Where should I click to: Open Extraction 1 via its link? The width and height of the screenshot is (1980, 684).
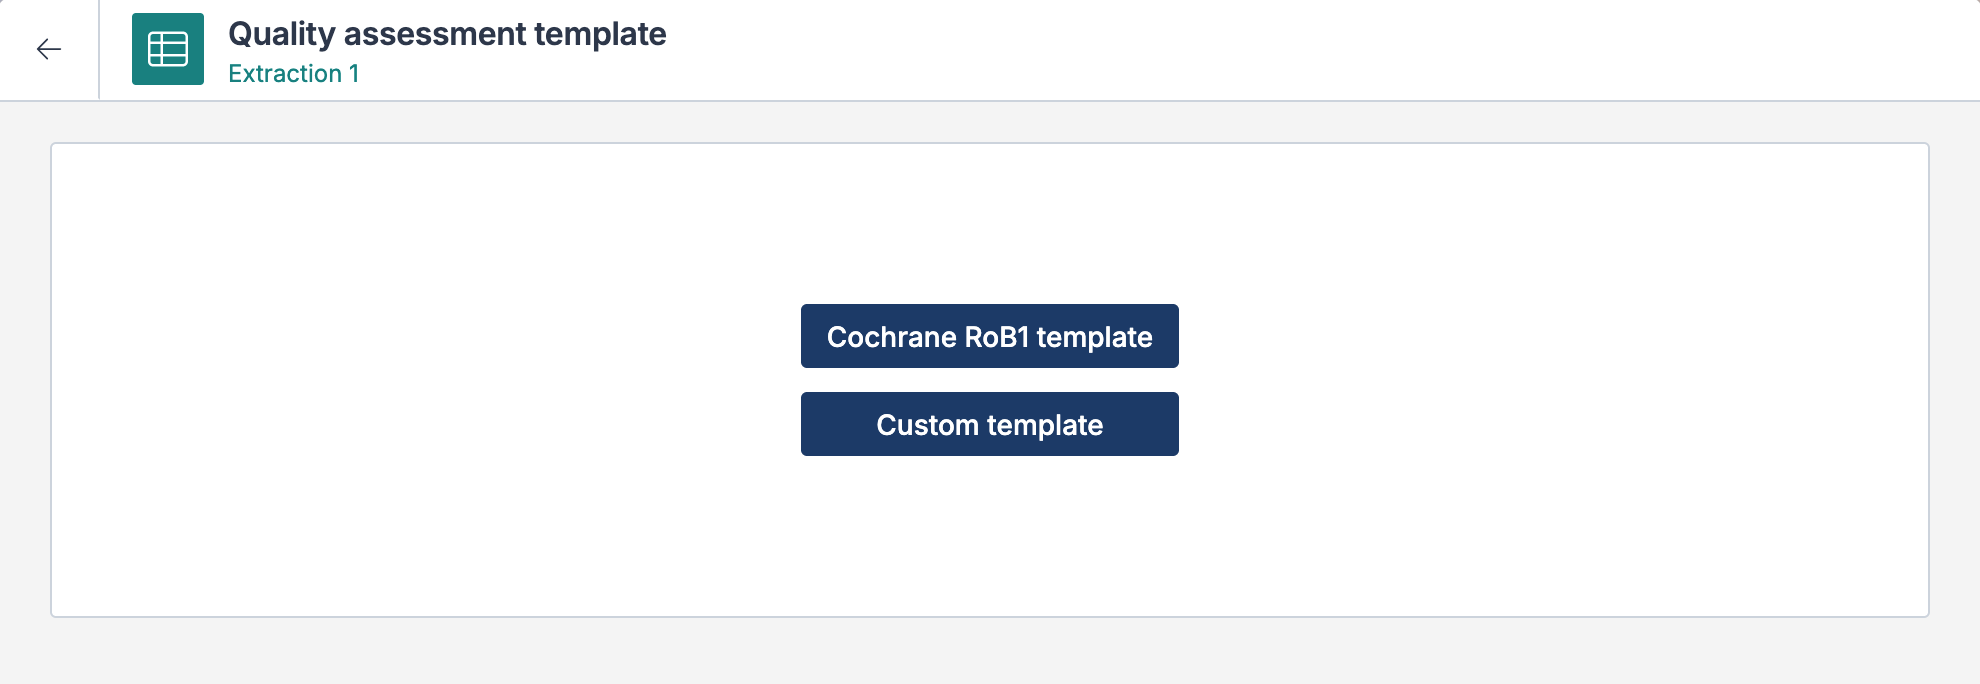click(x=295, y=73)
